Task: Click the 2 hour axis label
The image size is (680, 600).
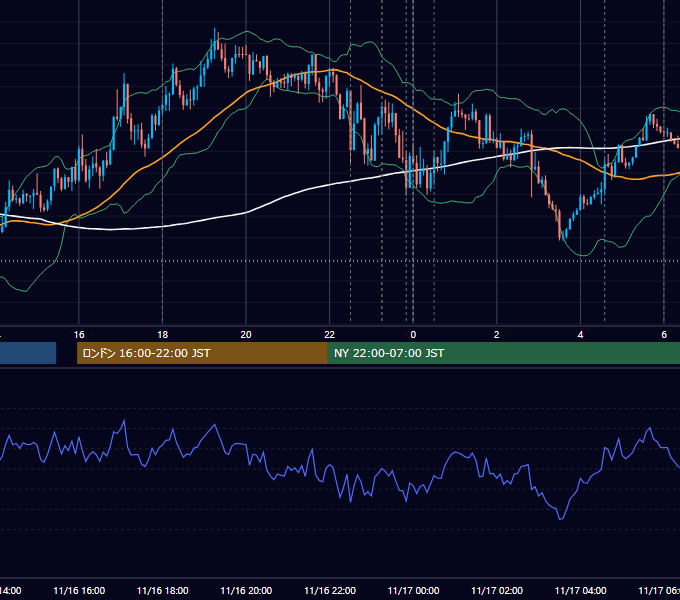Action: [497, 334]
